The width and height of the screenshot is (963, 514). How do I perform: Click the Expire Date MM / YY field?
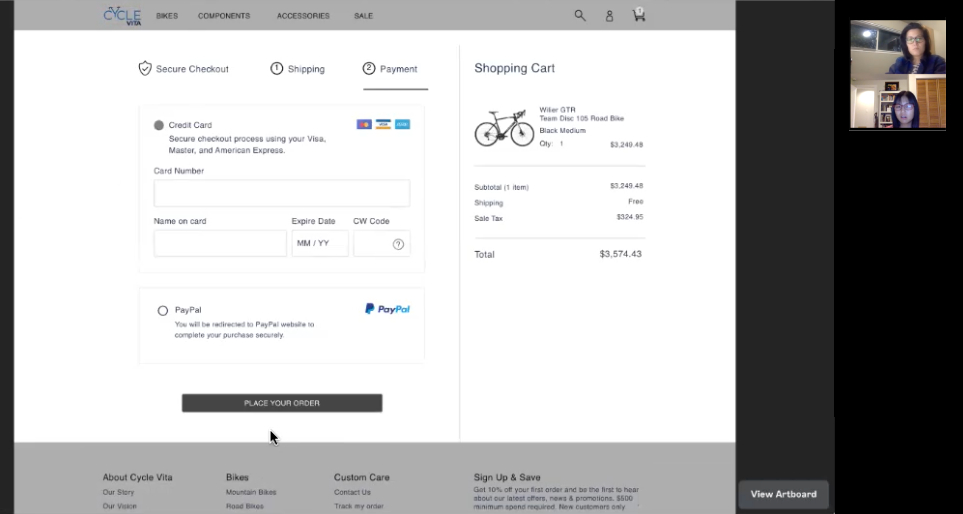tap(320, 243)
